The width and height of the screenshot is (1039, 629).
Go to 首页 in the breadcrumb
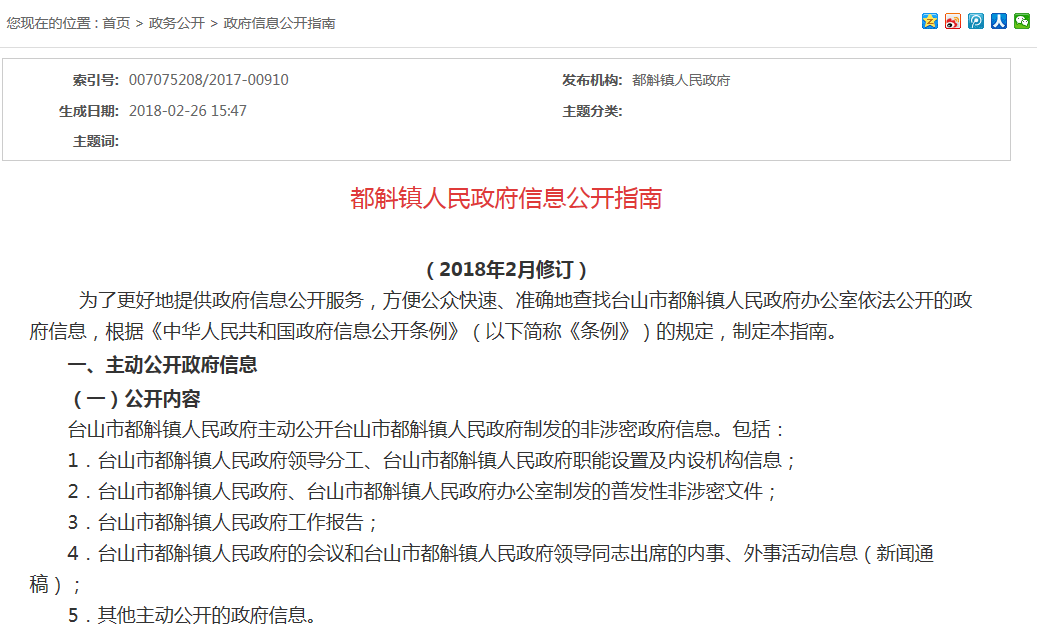pyautogui.click(x=116, y=23)
